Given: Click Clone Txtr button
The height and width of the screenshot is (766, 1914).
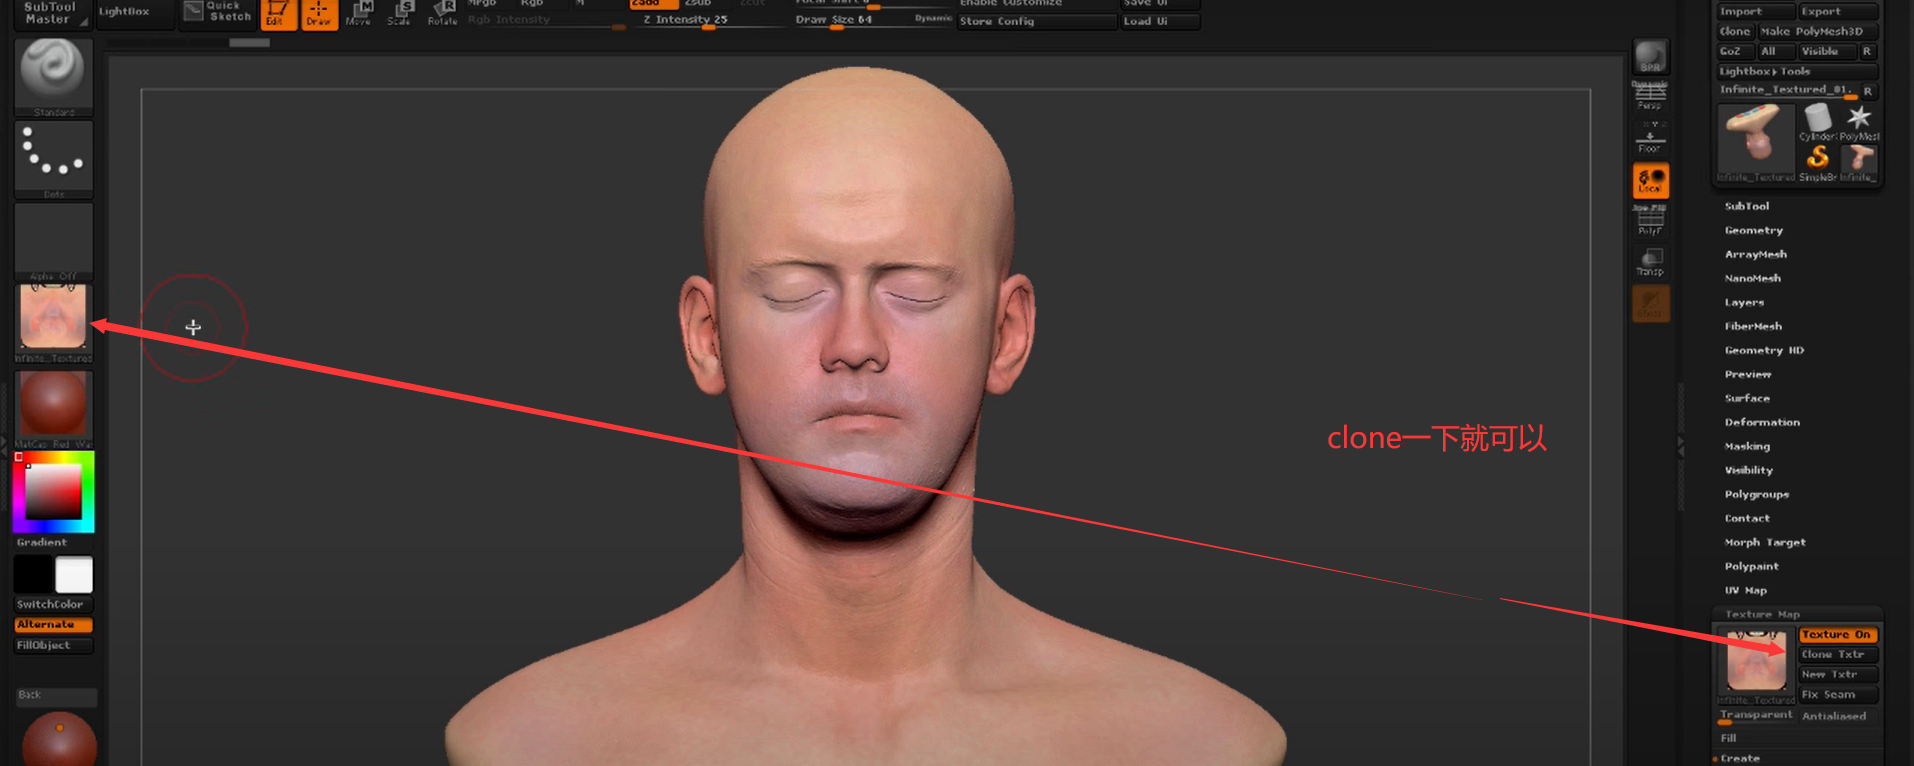Looking at the screenshot, I should point(1838,655).
